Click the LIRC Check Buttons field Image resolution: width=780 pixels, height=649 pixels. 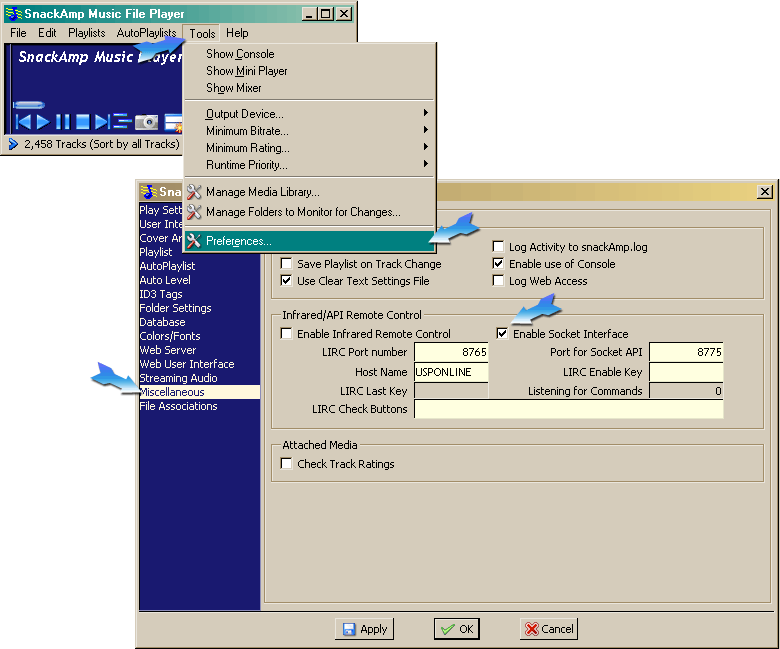(569, 409)
